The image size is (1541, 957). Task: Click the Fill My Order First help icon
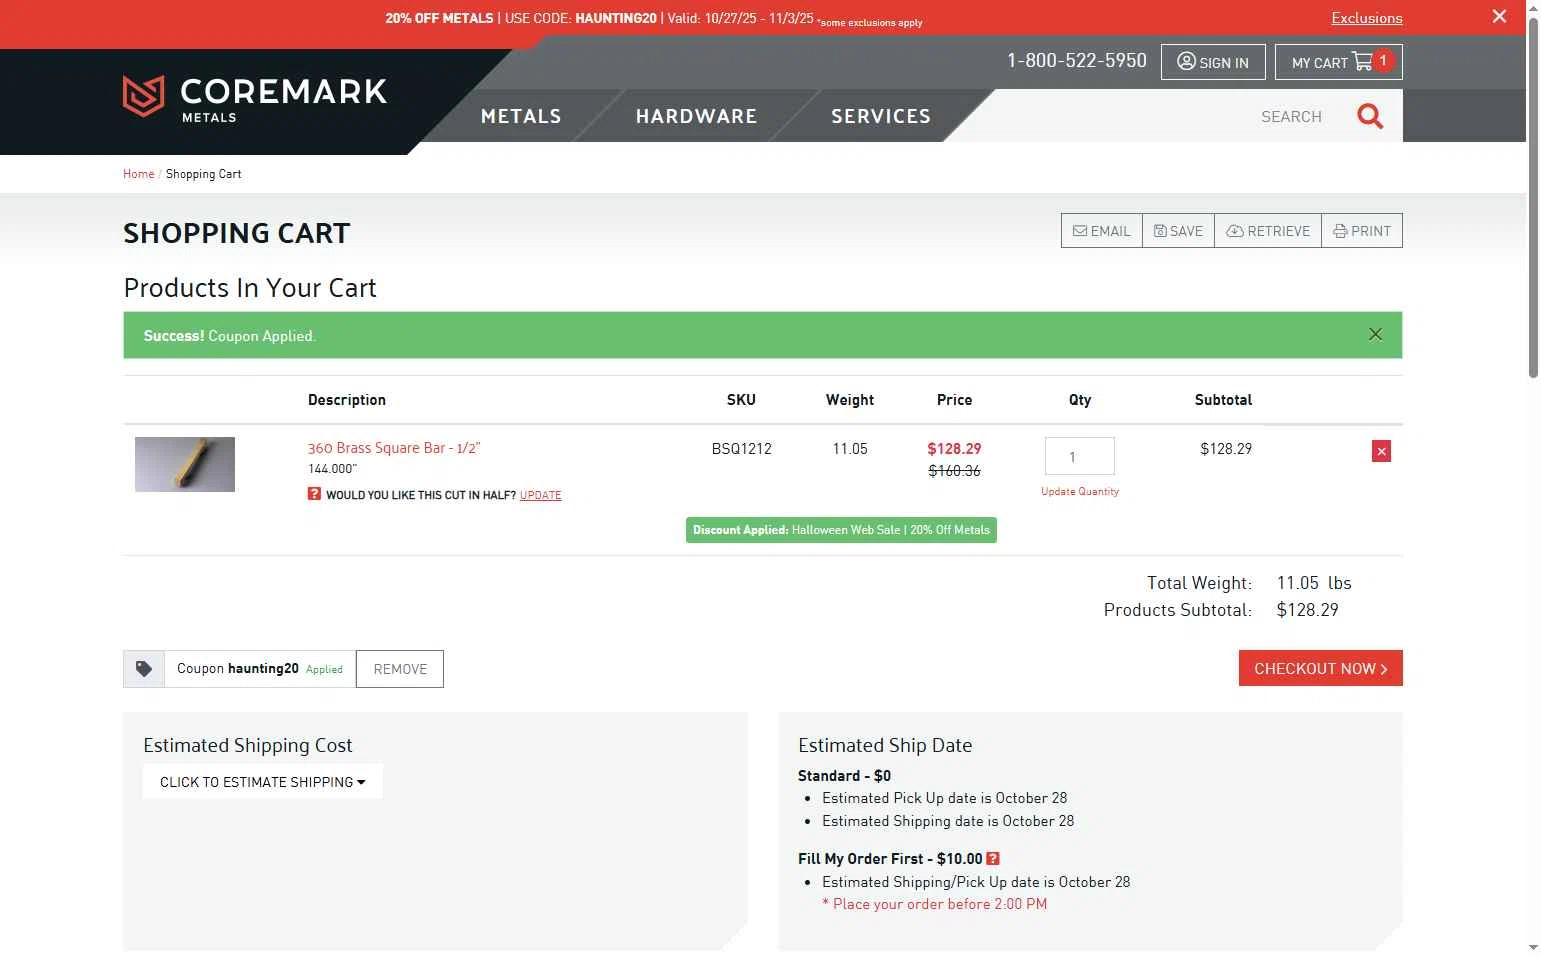[x=993, y=858]
